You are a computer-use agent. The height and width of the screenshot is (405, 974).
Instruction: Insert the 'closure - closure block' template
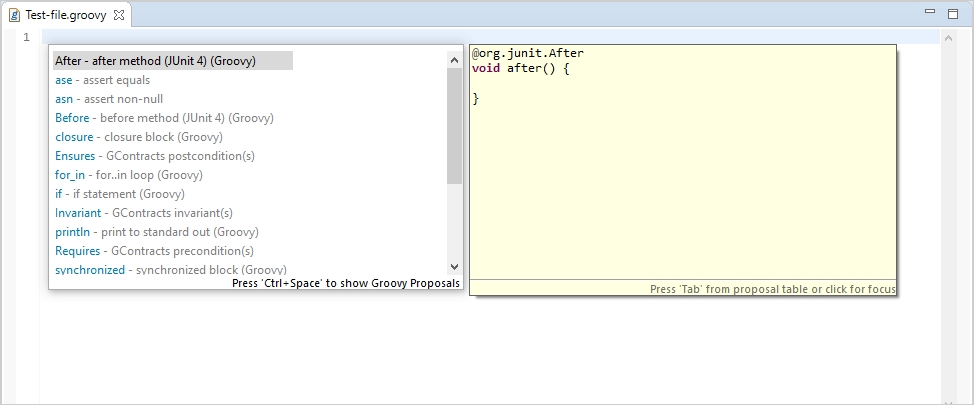pyautogui.click(x=138, y=137)
